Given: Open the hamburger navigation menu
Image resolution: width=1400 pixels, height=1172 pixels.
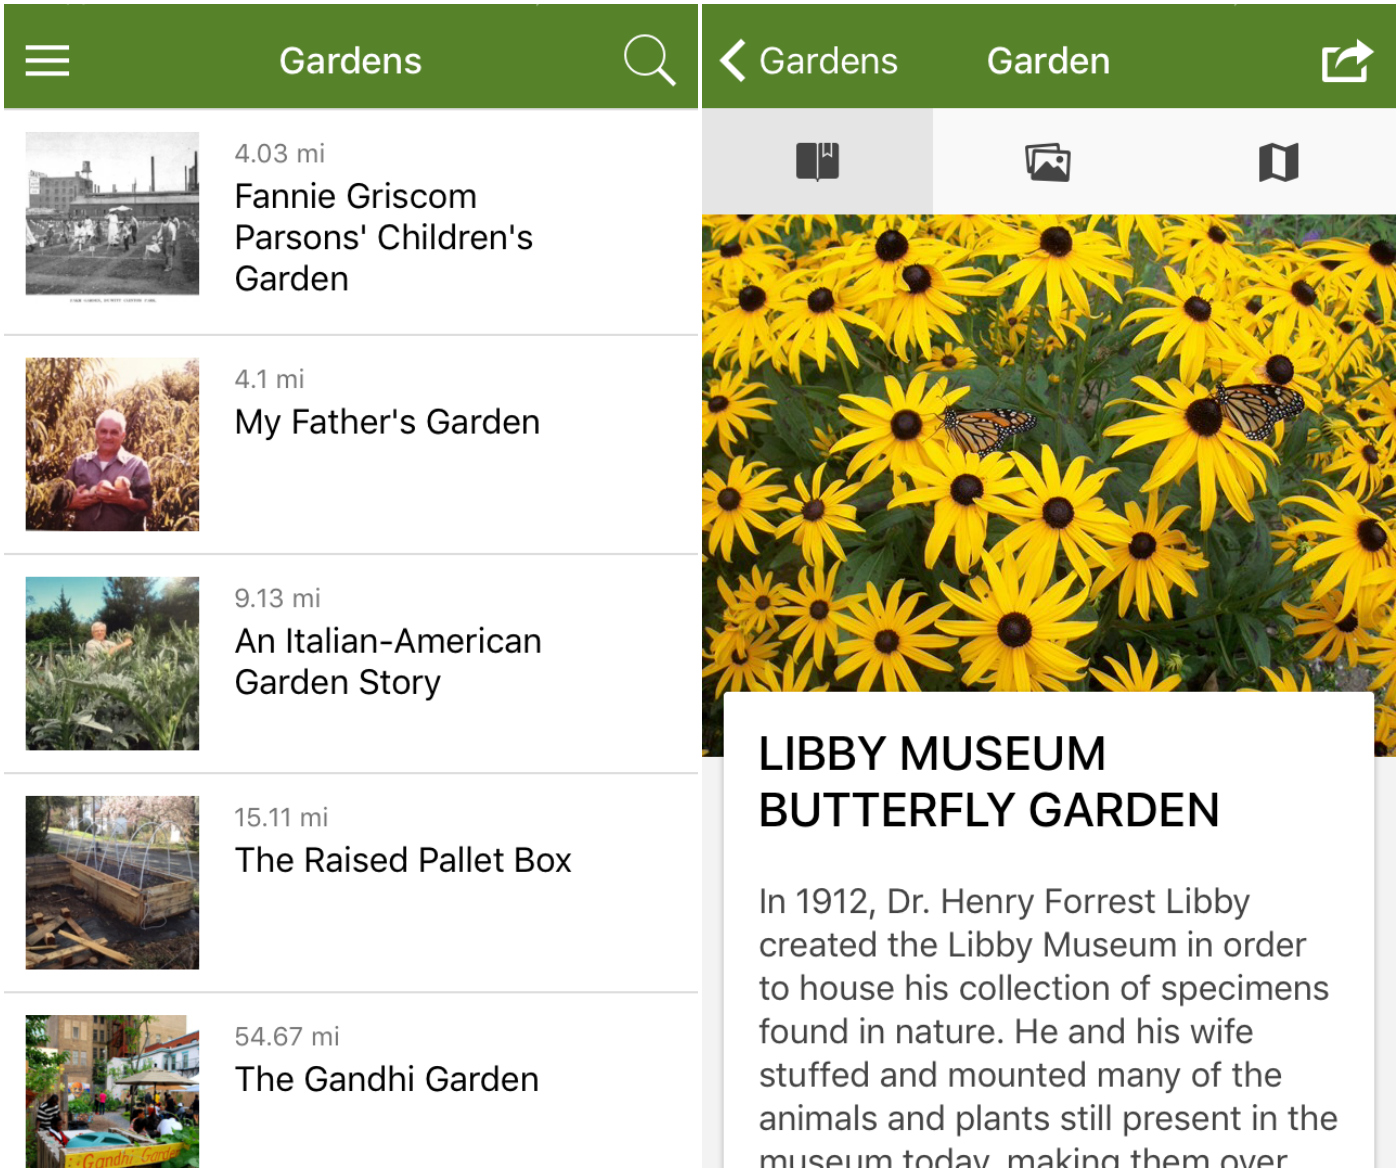Looking at the screenshot, I should pos(46,60).
